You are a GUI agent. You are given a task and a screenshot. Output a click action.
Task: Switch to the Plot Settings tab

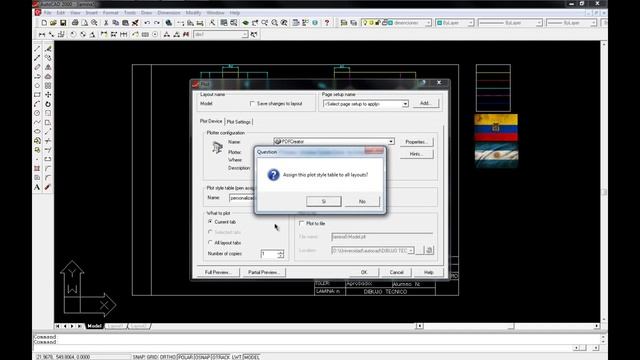tap(239, 122)
